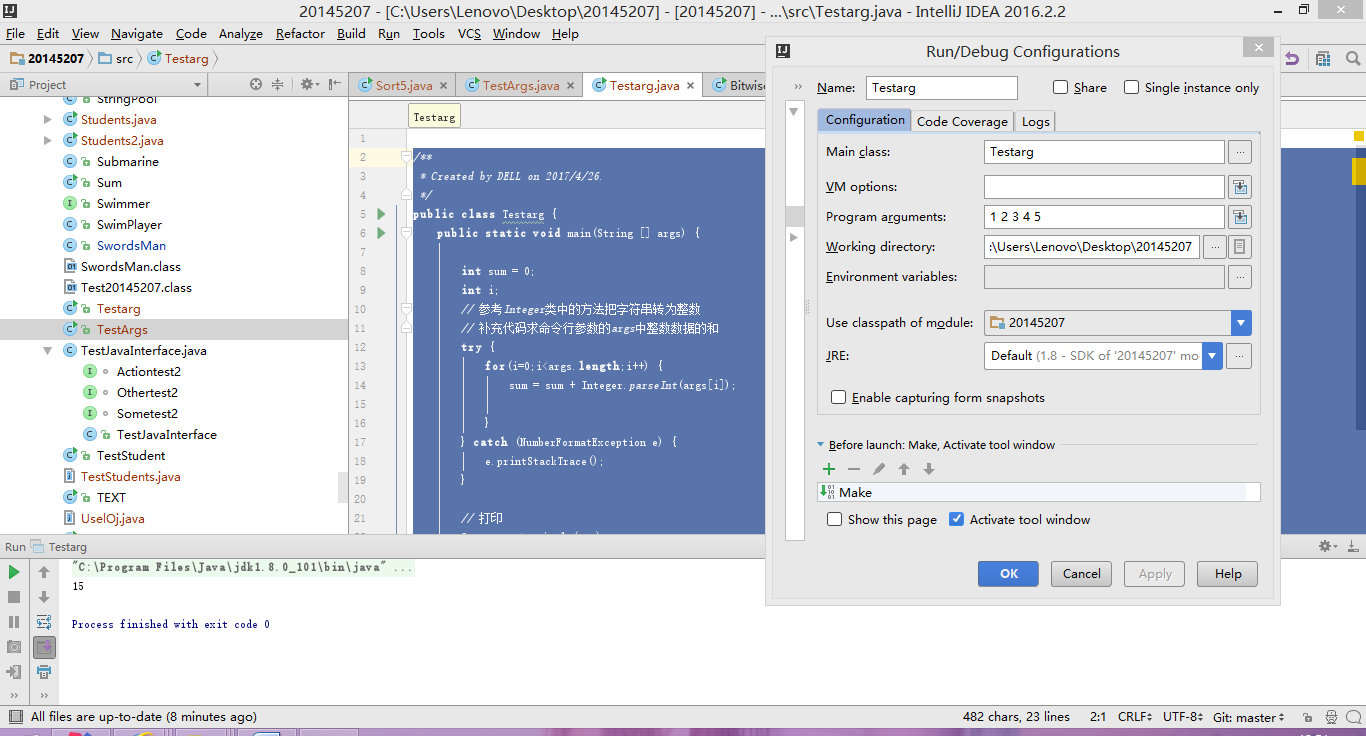Viewport: 1366px width, 736px height.
Task: Click the move task up arrow
Action: click(x=904, y=469)
